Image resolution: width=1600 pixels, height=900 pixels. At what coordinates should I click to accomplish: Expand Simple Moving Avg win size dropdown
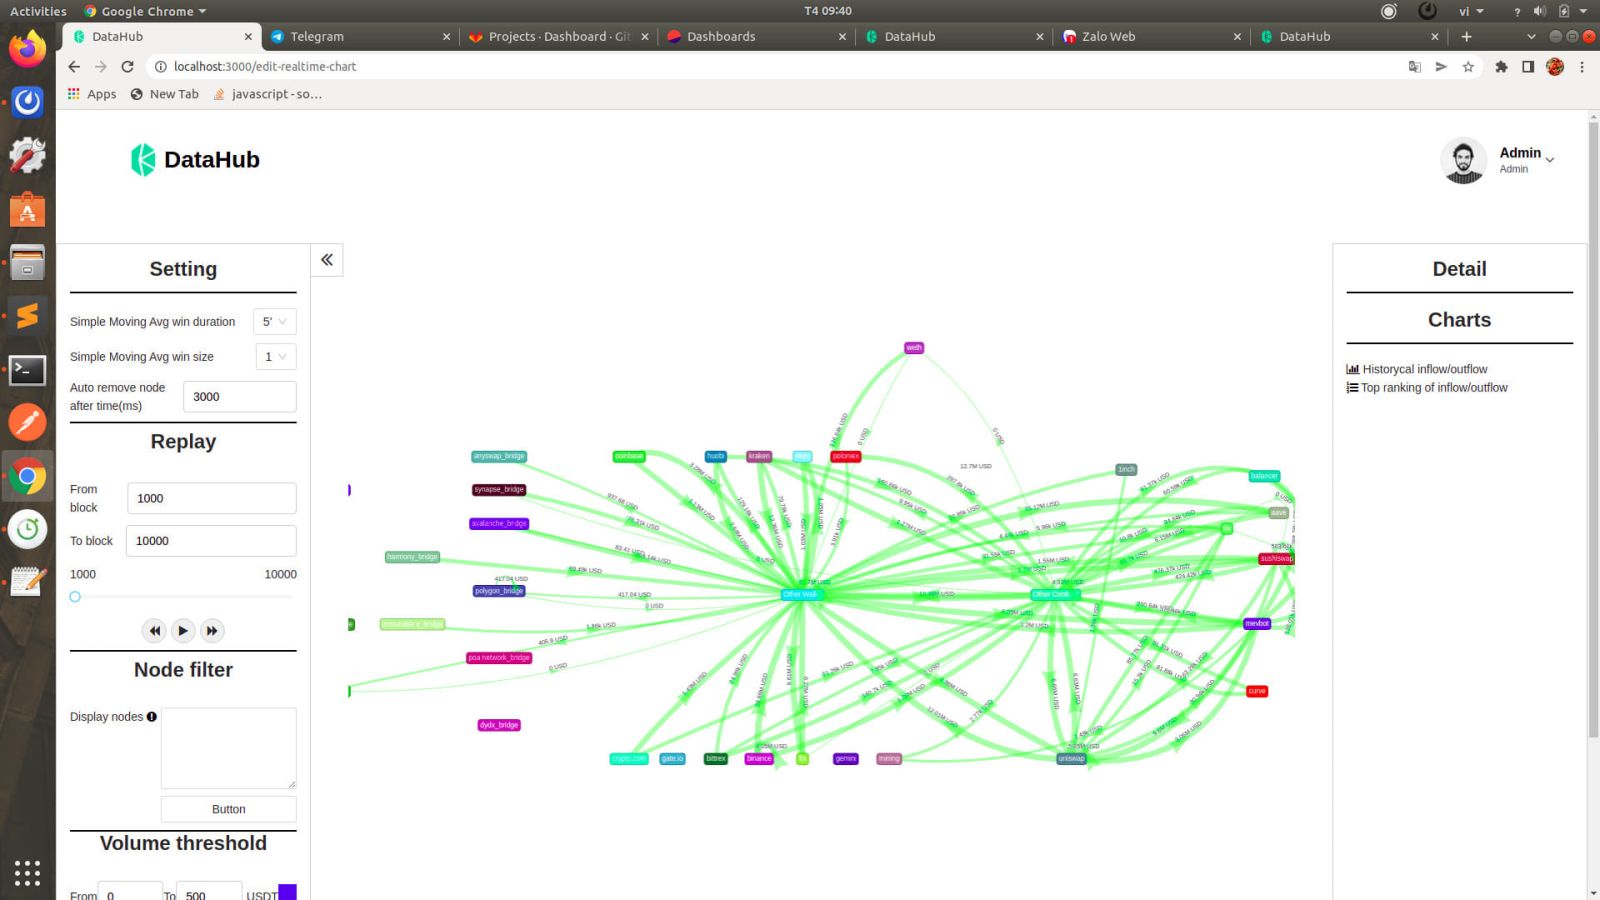(274, 357)
